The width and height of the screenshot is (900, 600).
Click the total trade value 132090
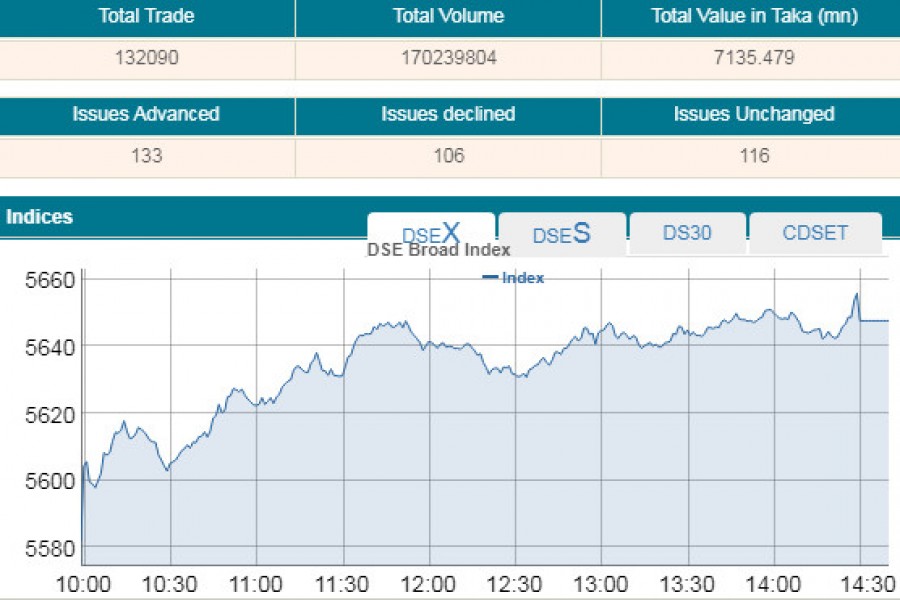tap(146, 58)
